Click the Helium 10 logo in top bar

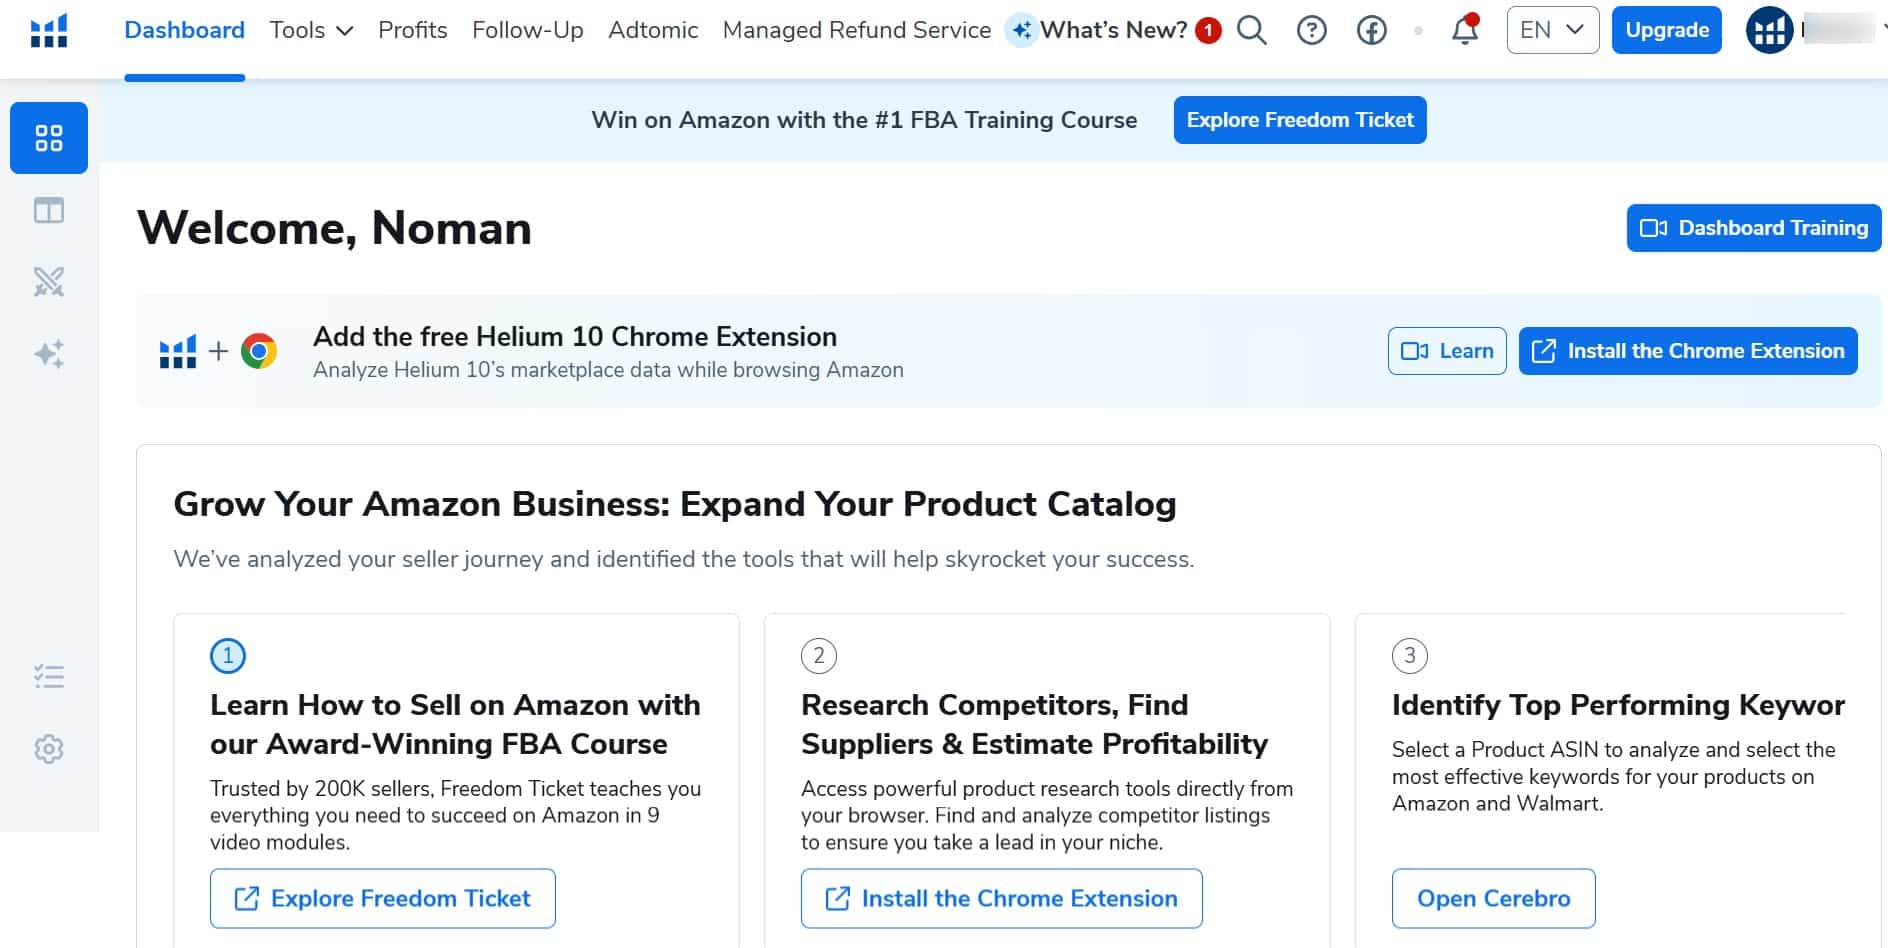click(x=48, y=31)
